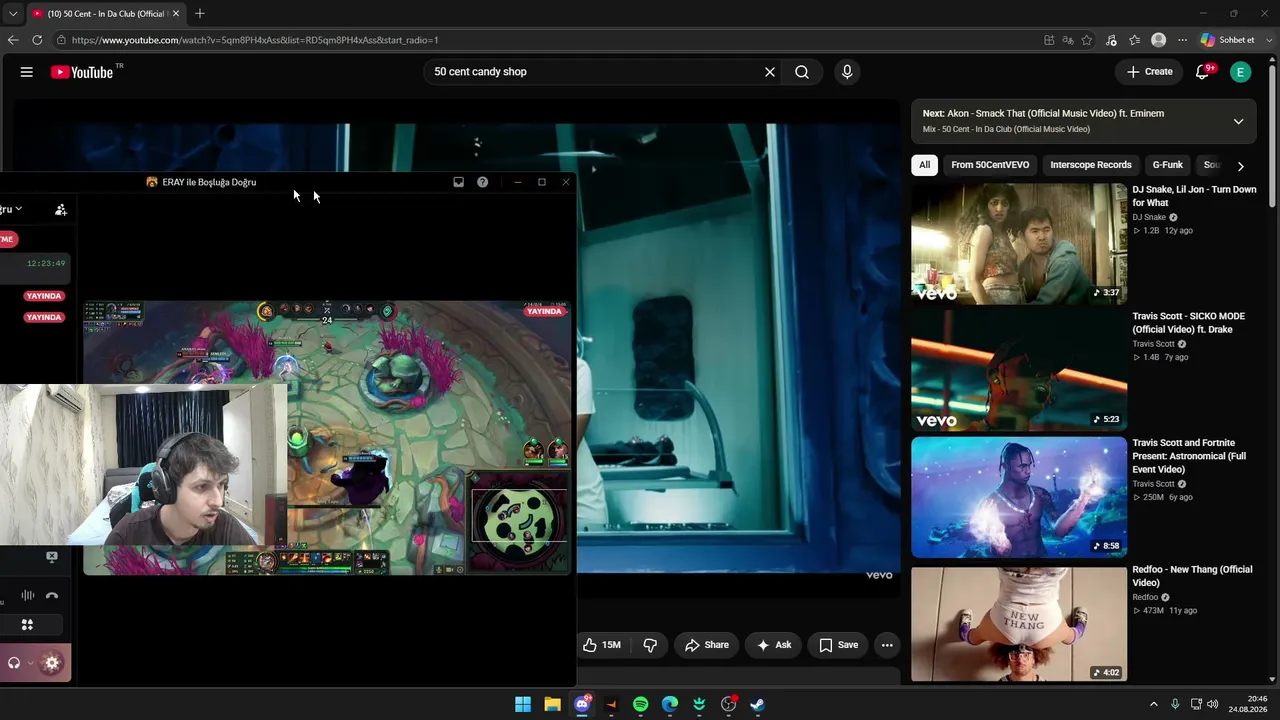Open browser settings and more menu
Image resolution: width=1280 pixels, height=720 pixels.
1182,40
